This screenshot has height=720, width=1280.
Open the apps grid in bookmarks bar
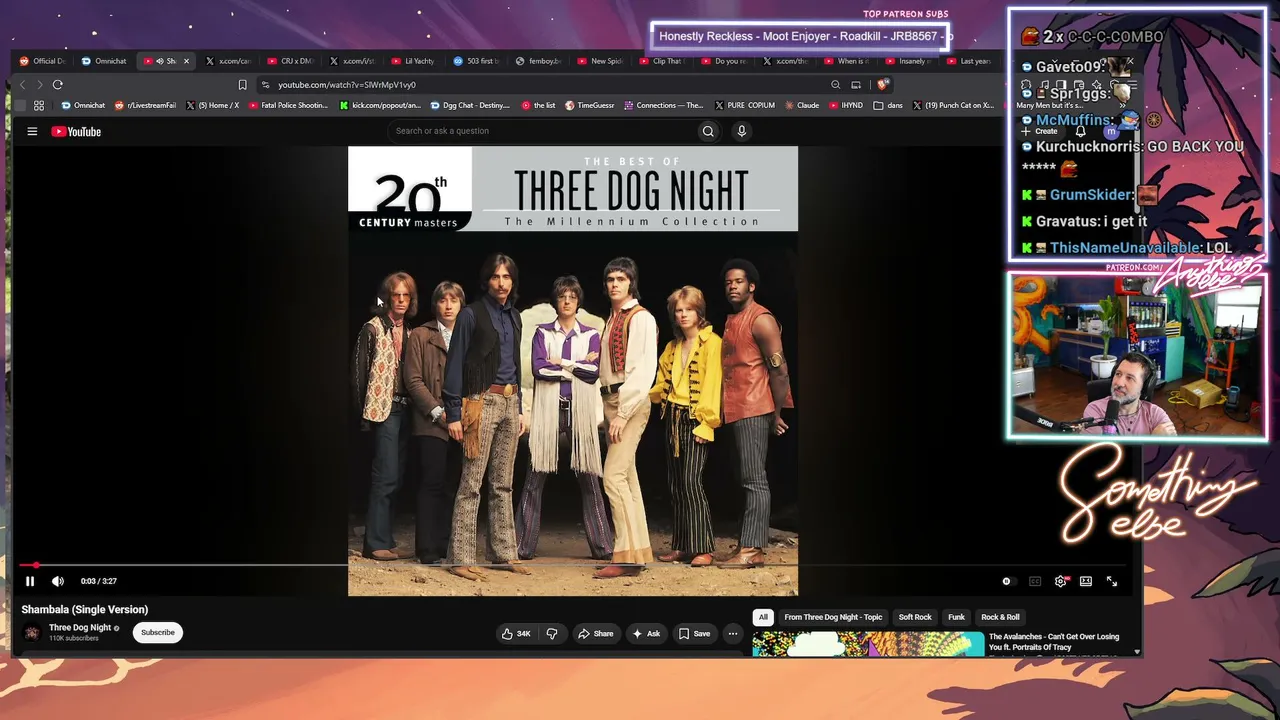click(x=39, y=105)
